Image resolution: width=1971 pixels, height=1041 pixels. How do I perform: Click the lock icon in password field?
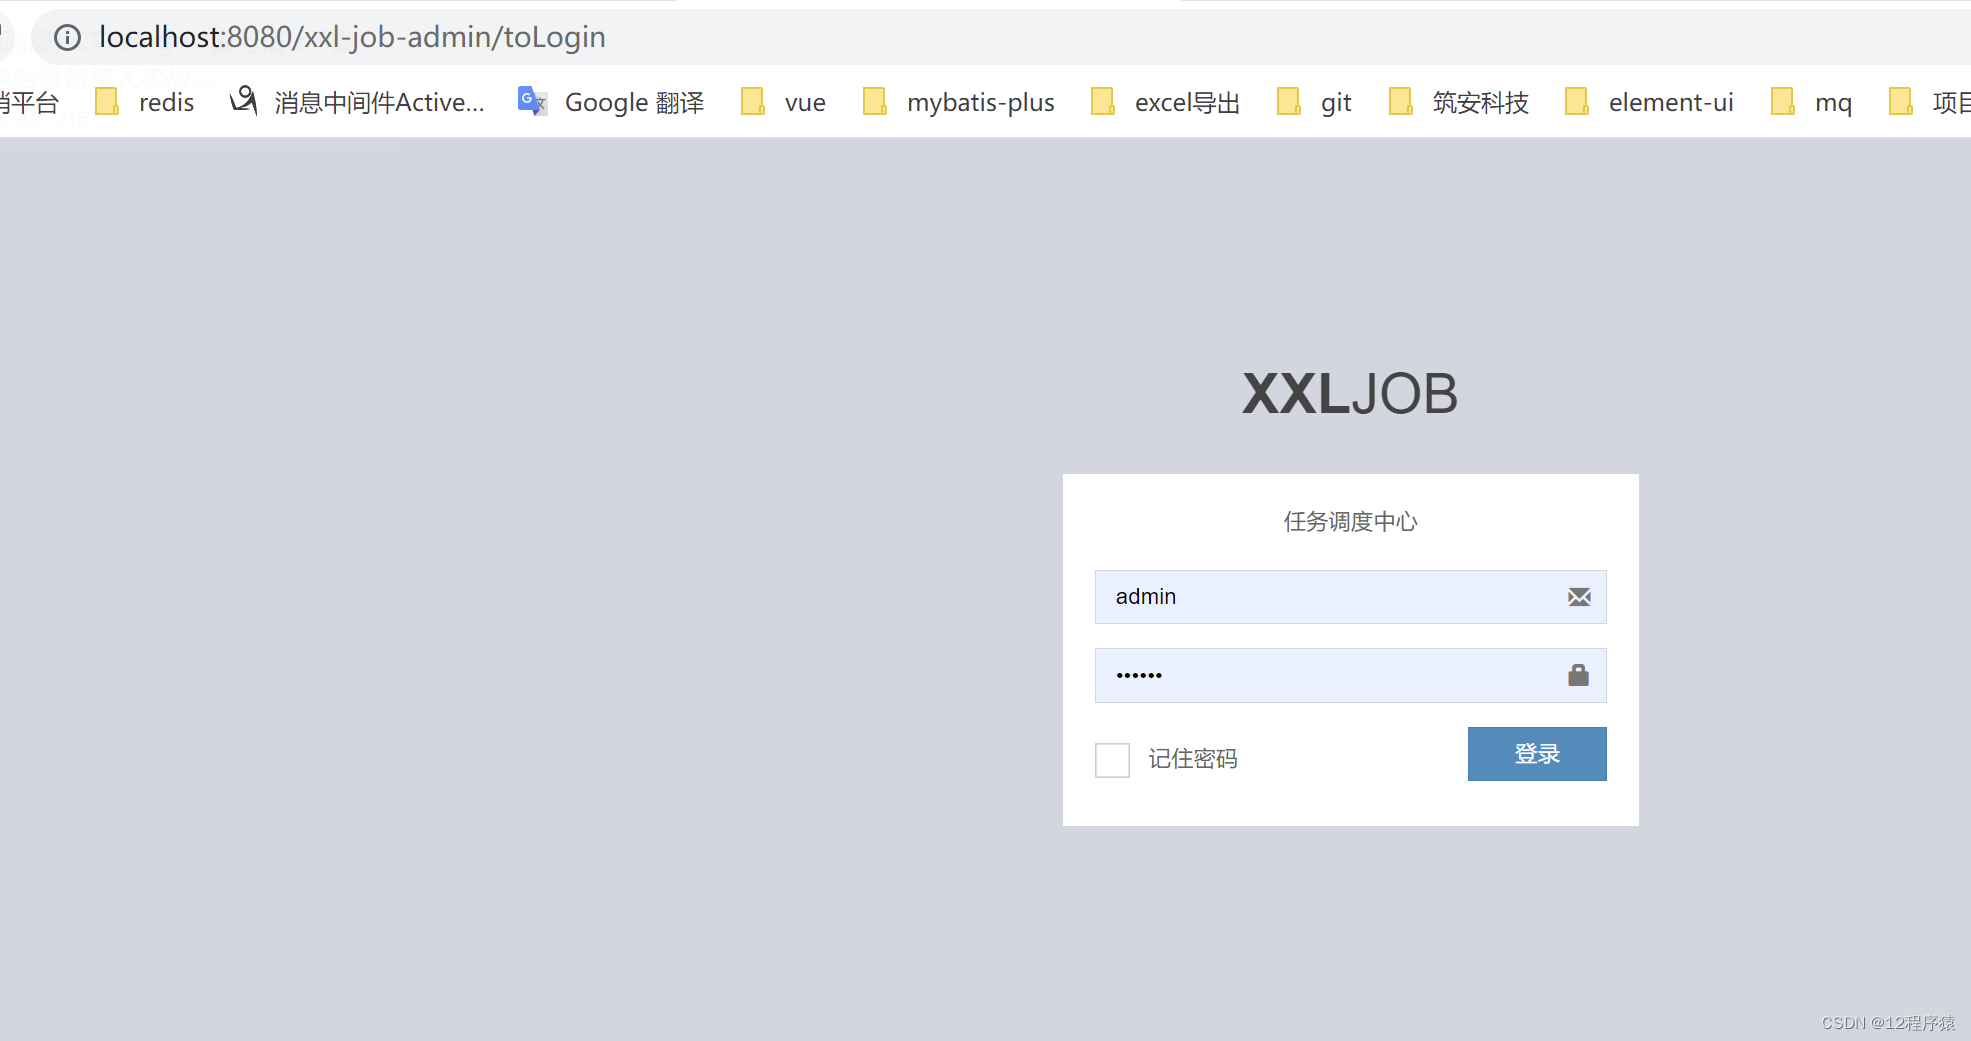(x=1579, y=675)
